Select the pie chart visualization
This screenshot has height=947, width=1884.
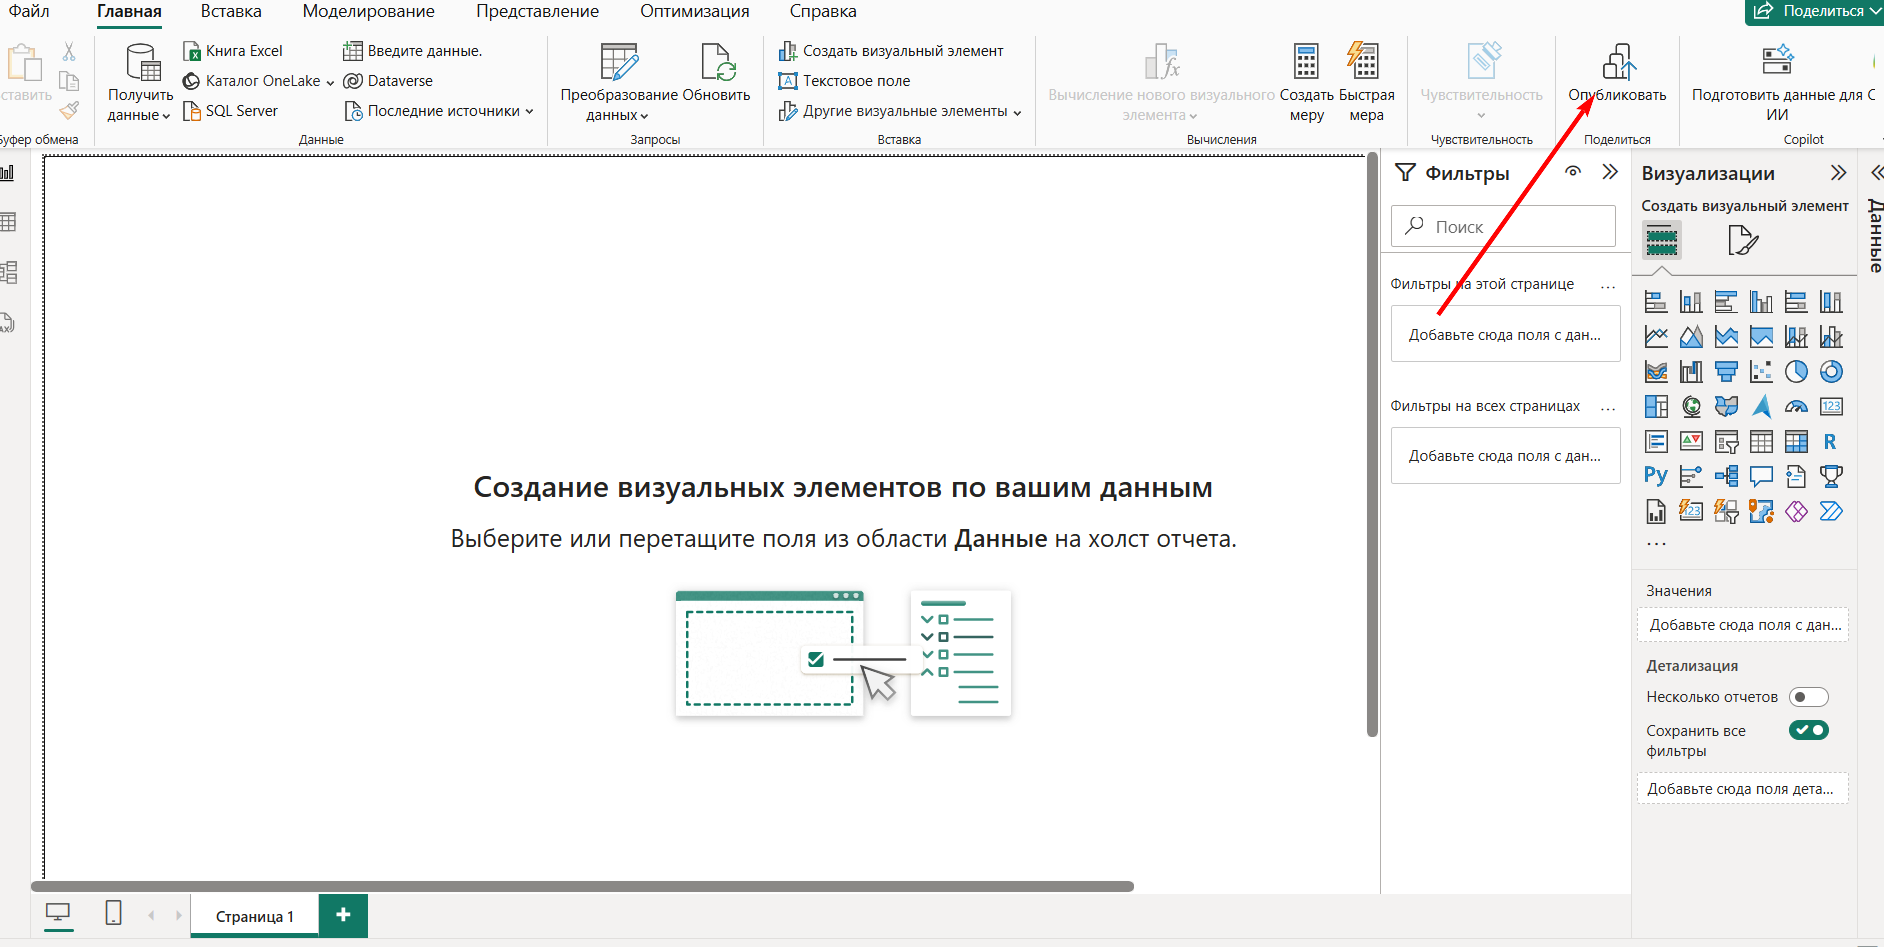[x=1797, y=371]
